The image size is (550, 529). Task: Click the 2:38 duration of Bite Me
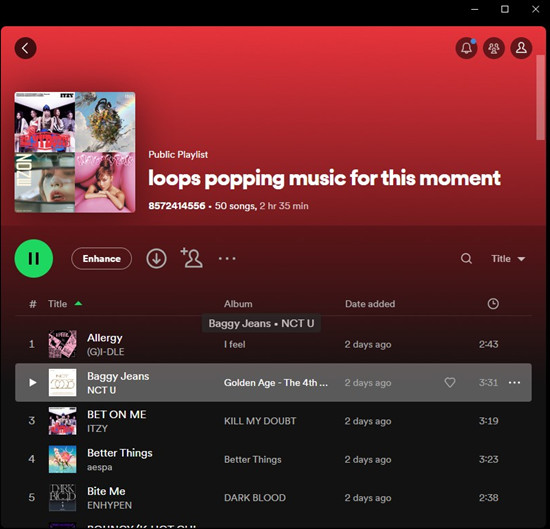point(489,498)
